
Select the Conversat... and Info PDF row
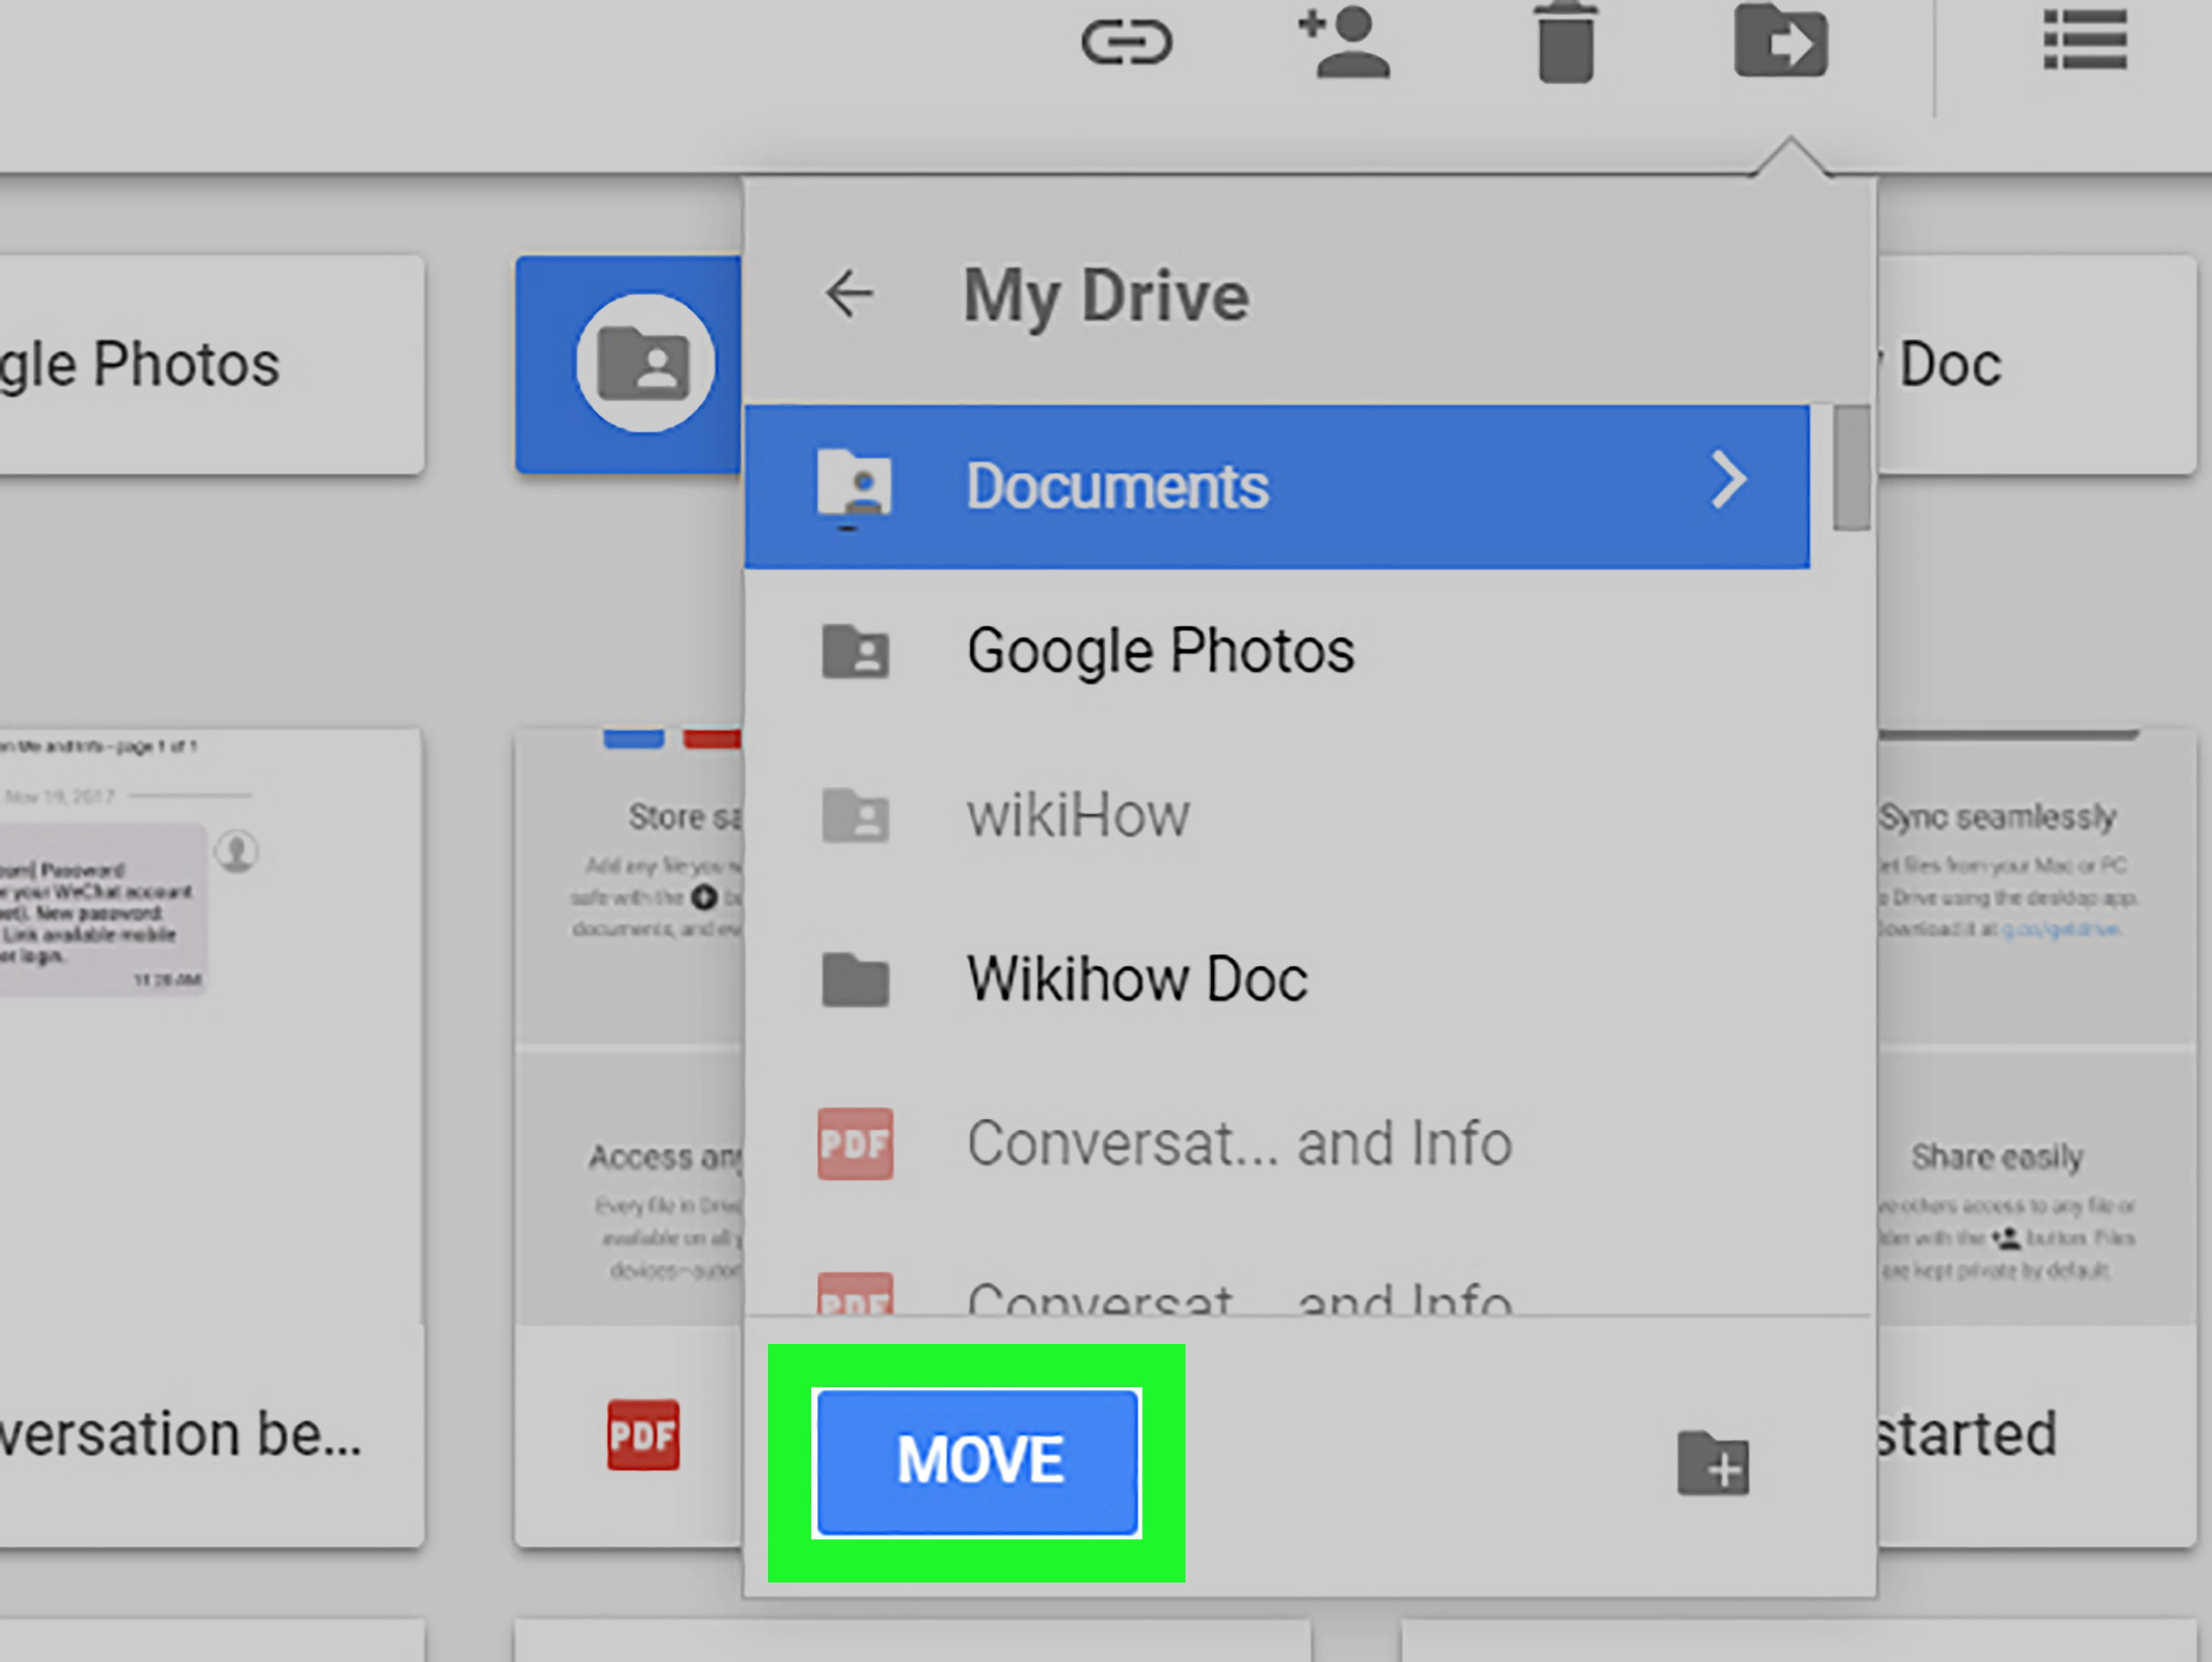click(1277, 1144)
